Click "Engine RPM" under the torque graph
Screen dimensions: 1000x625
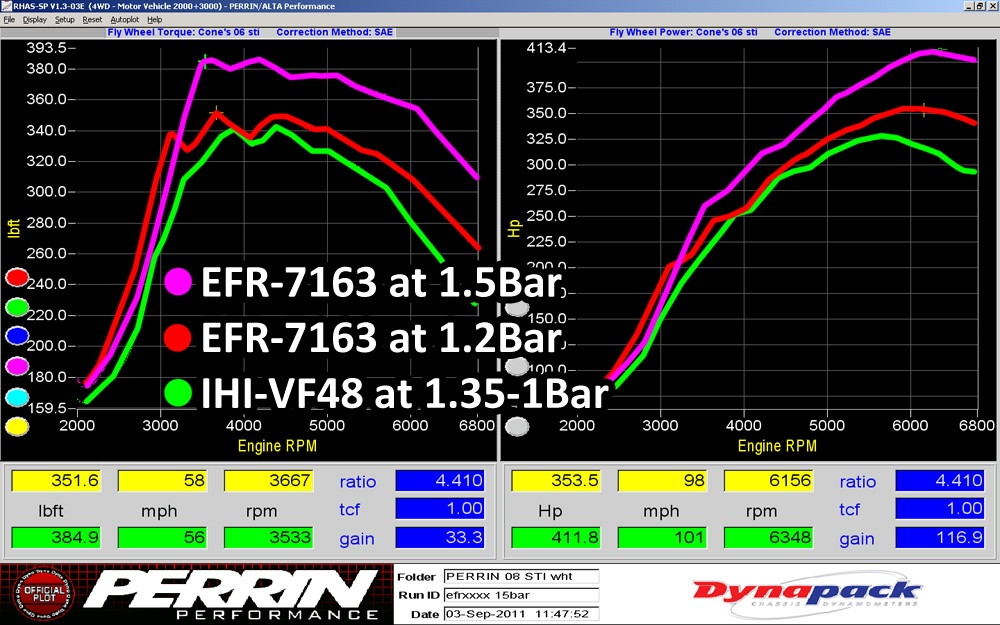(277, 446)
